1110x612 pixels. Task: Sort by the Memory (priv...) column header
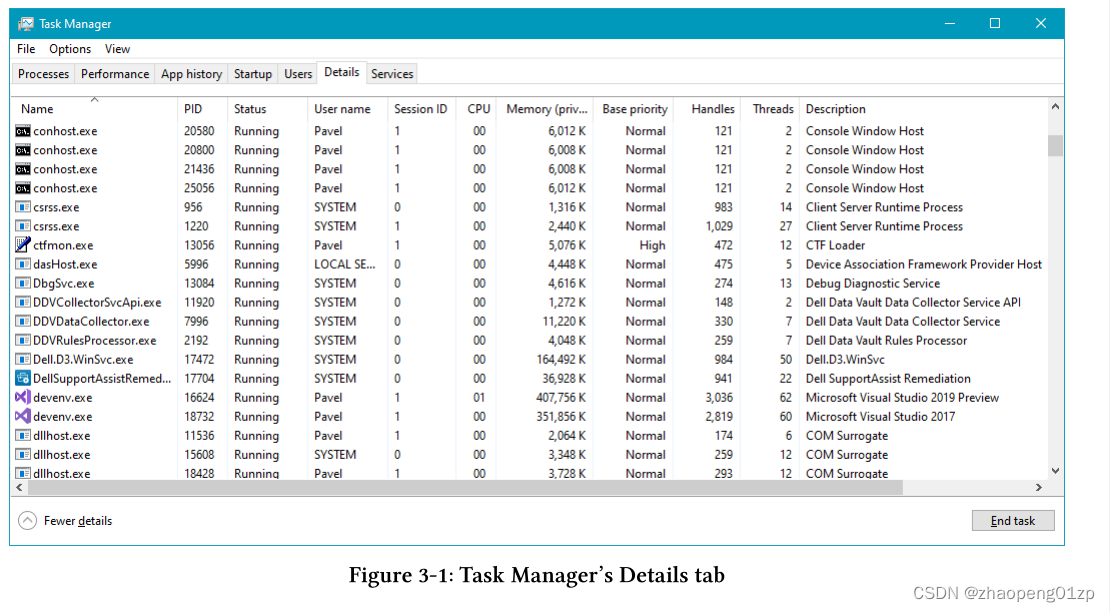546,109
